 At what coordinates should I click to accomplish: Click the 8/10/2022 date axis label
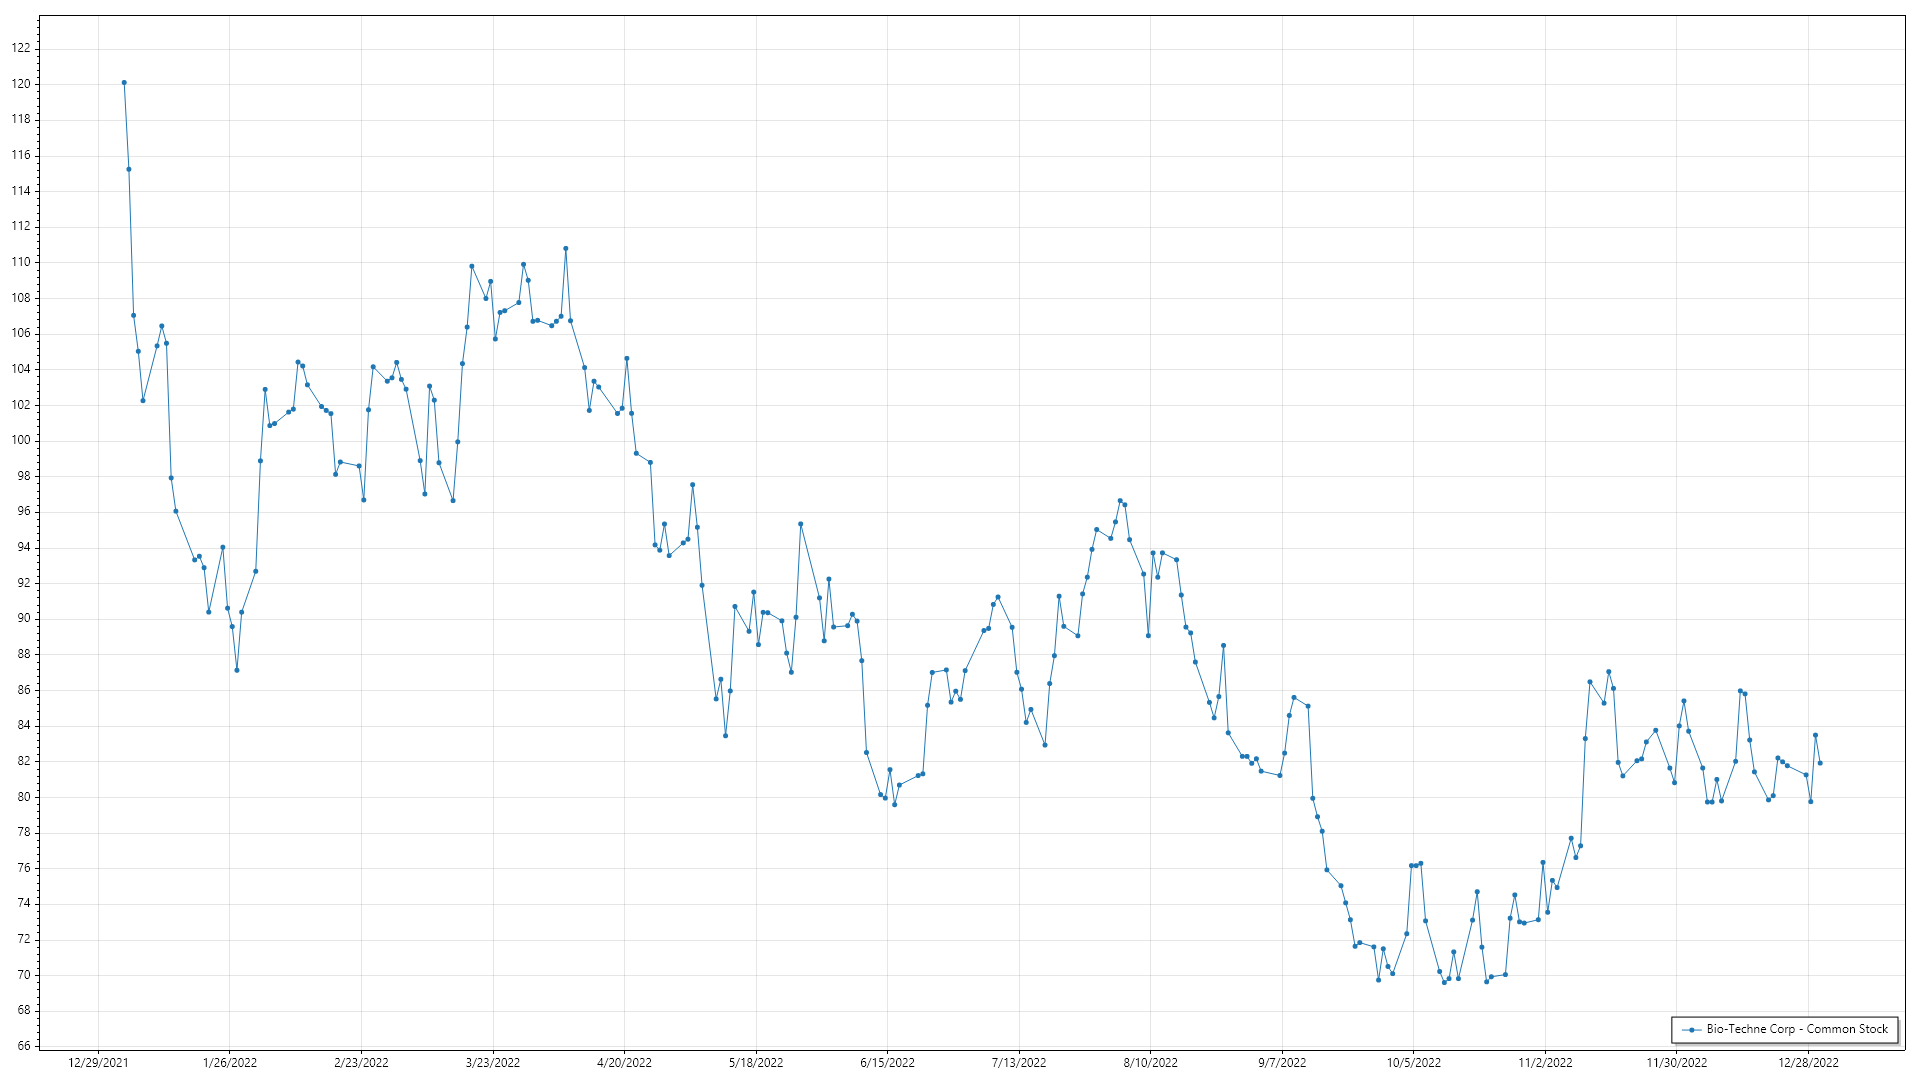pyautogui.click(x=1150, y=1063)
